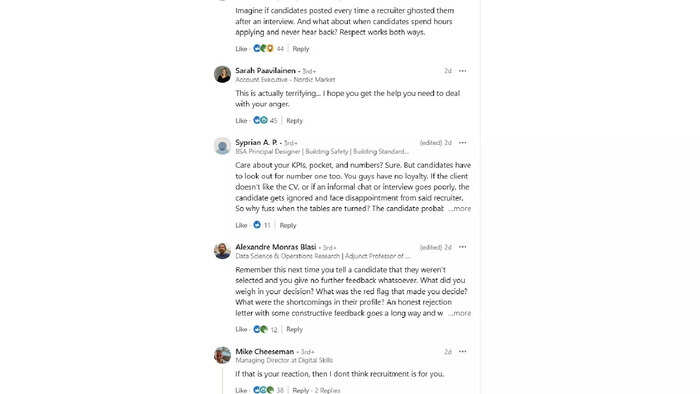Image resolution: width=700 pixels, height=394 pixels.
Task: Like Alexandre Monras Blasi's comment
Action: click(241, 330)
